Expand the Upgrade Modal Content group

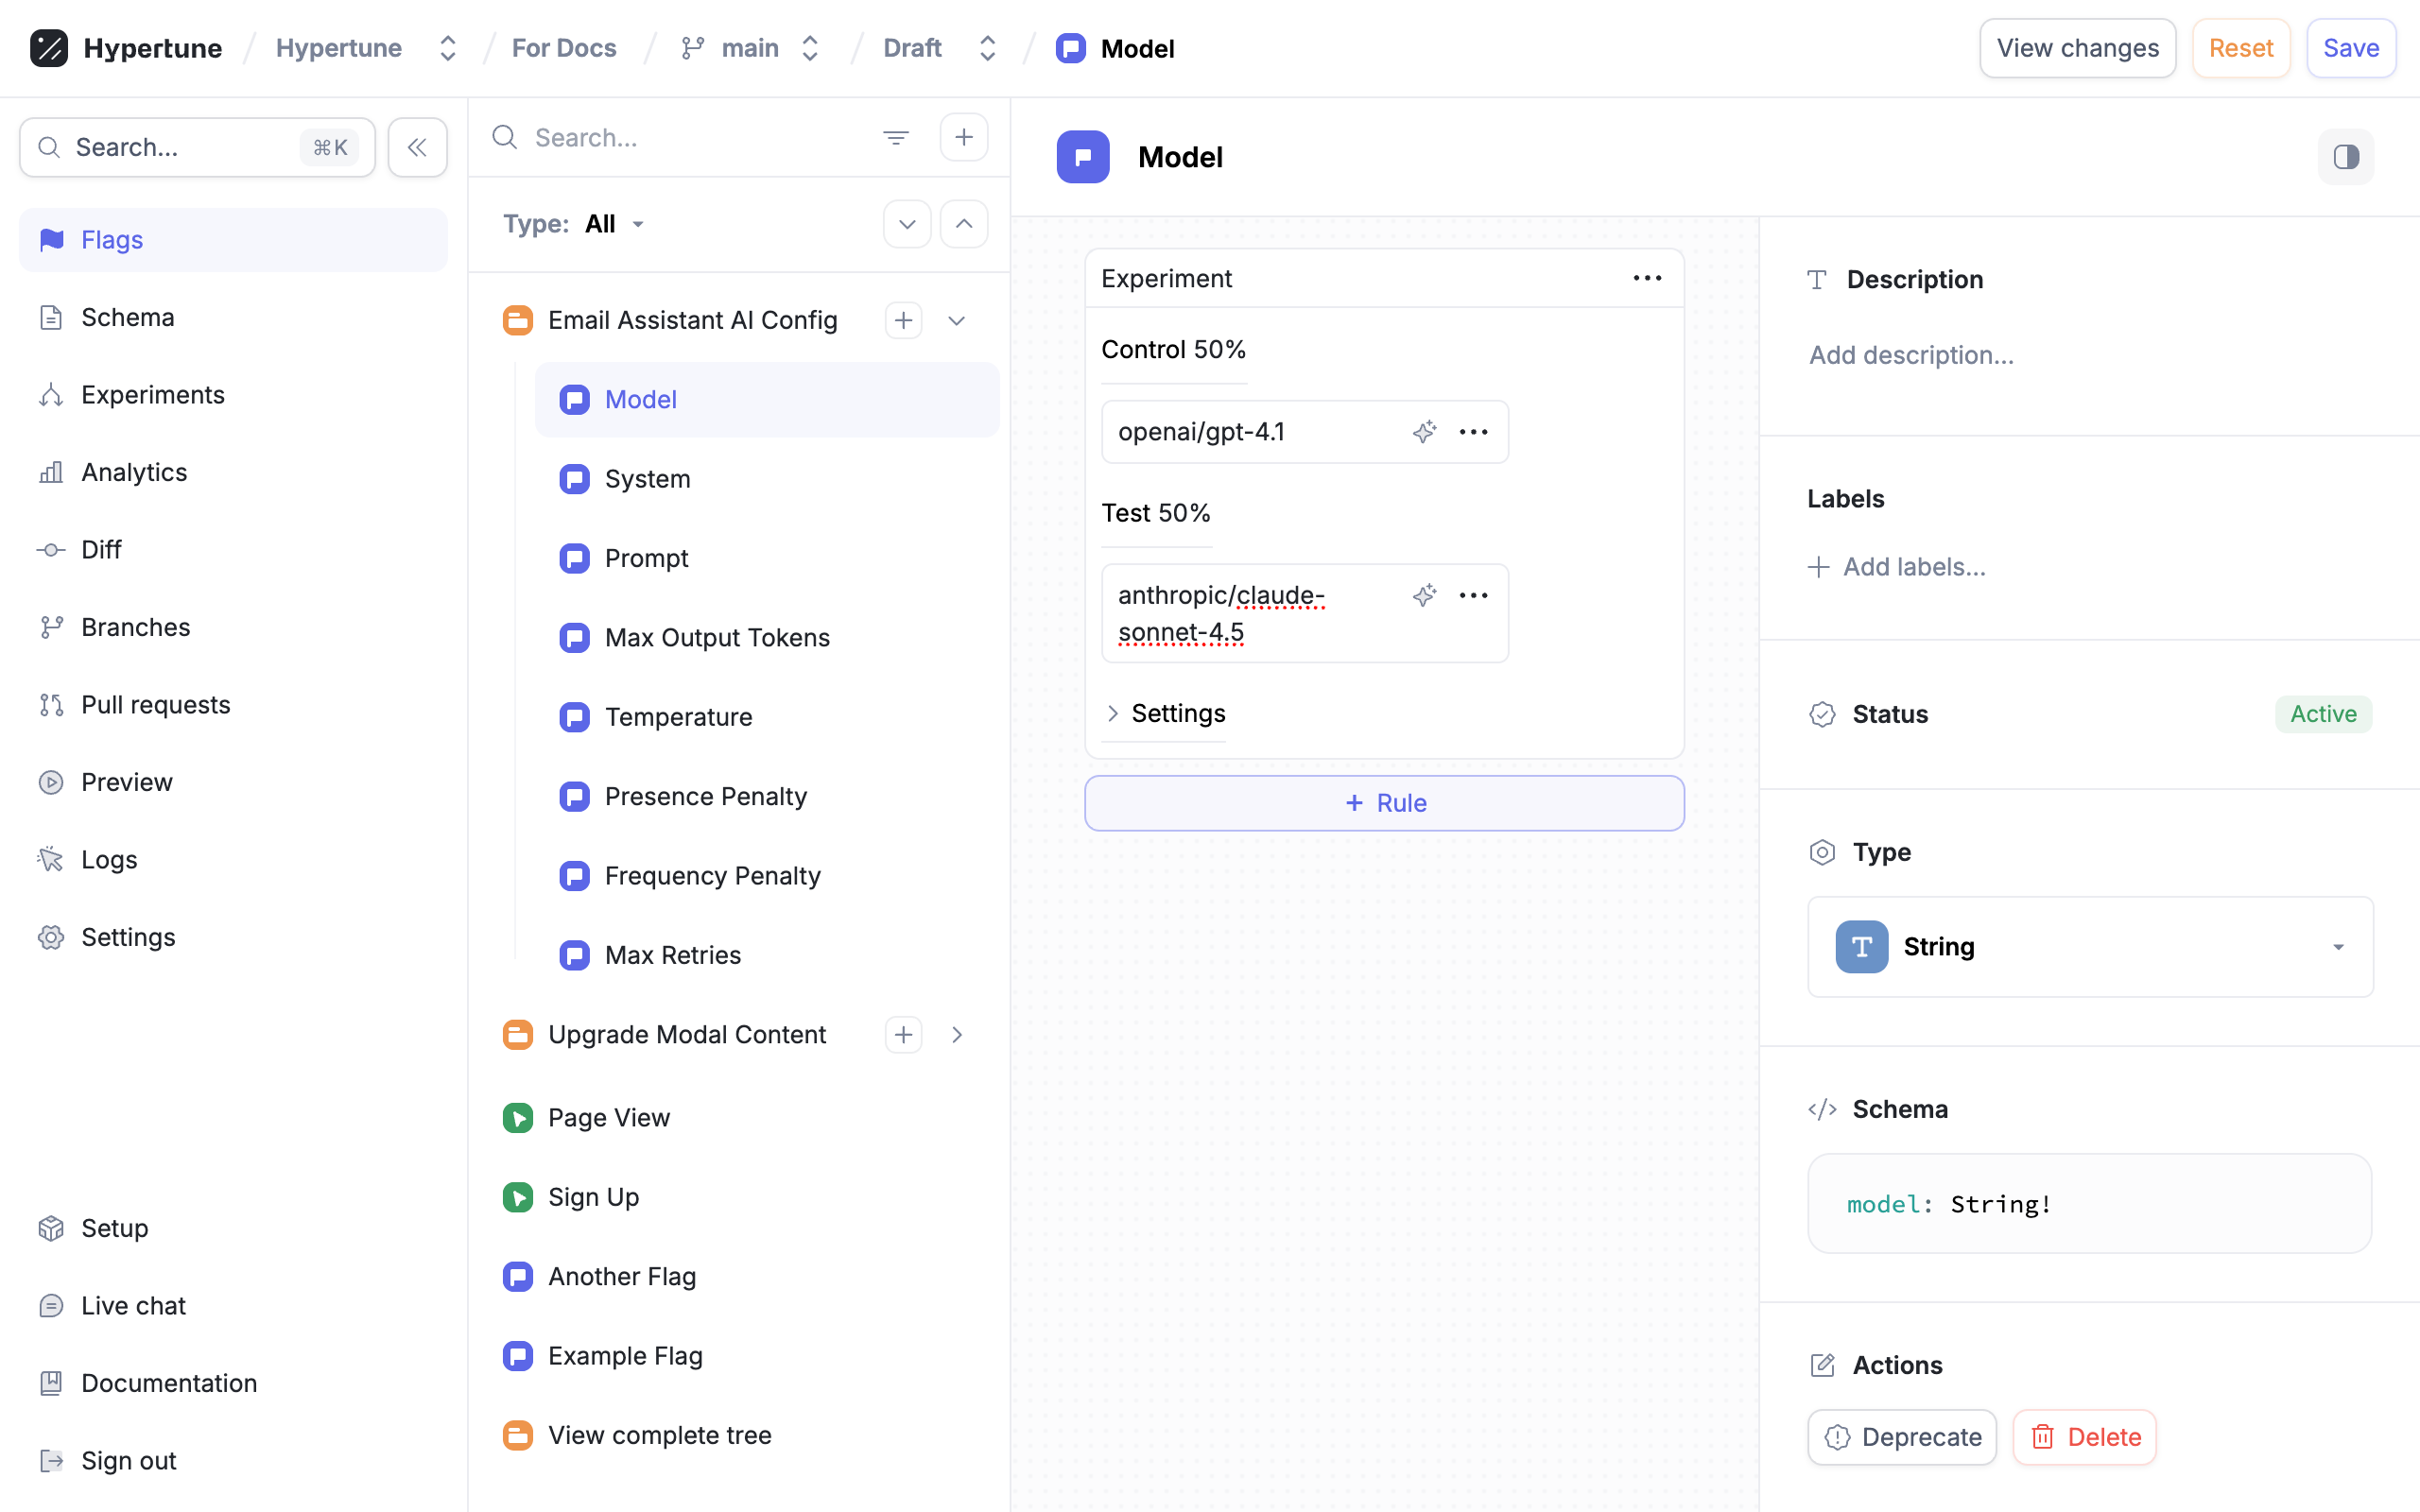[956, 1034]
